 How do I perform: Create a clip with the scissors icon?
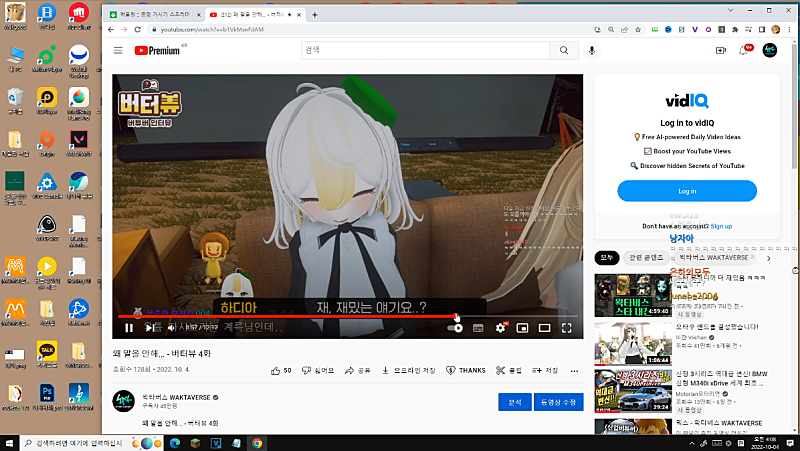pos(509,370)
